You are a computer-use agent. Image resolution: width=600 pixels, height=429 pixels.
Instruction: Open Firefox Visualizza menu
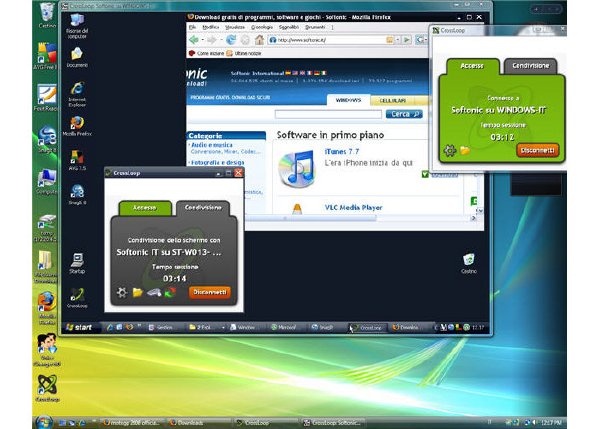(x=235, y=27)
